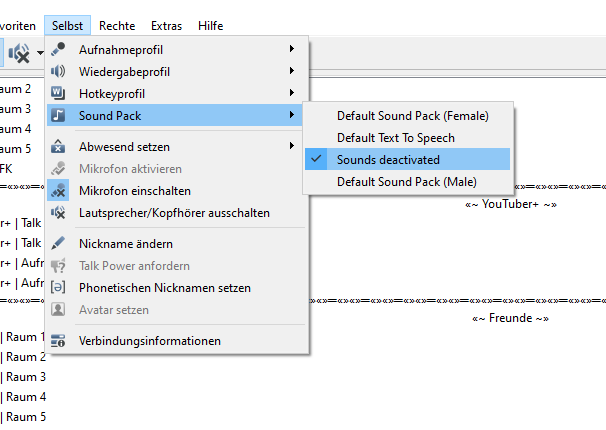
Task: Click the speaker icon beside Wiedergabeprofil
Action: click(x=58, y=71)
